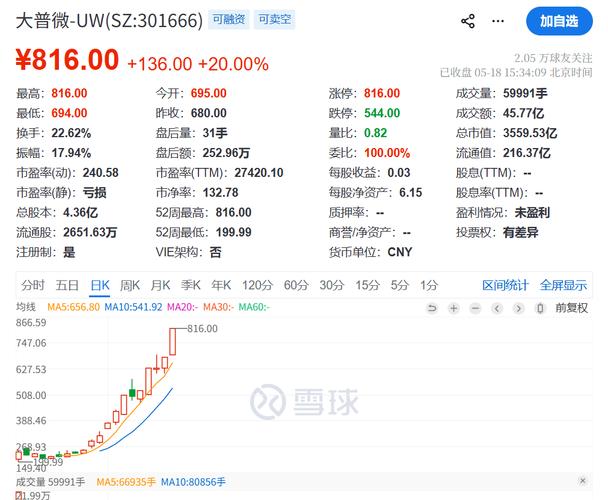Switch to 1分 chart tab
This screenshot has width=608, height=500.
pos(429,285)
